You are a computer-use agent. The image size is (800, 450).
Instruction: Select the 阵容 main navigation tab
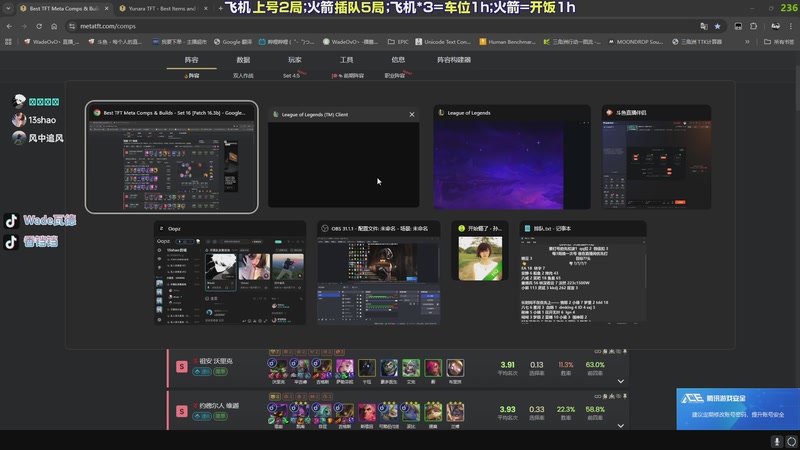(191, 60)
